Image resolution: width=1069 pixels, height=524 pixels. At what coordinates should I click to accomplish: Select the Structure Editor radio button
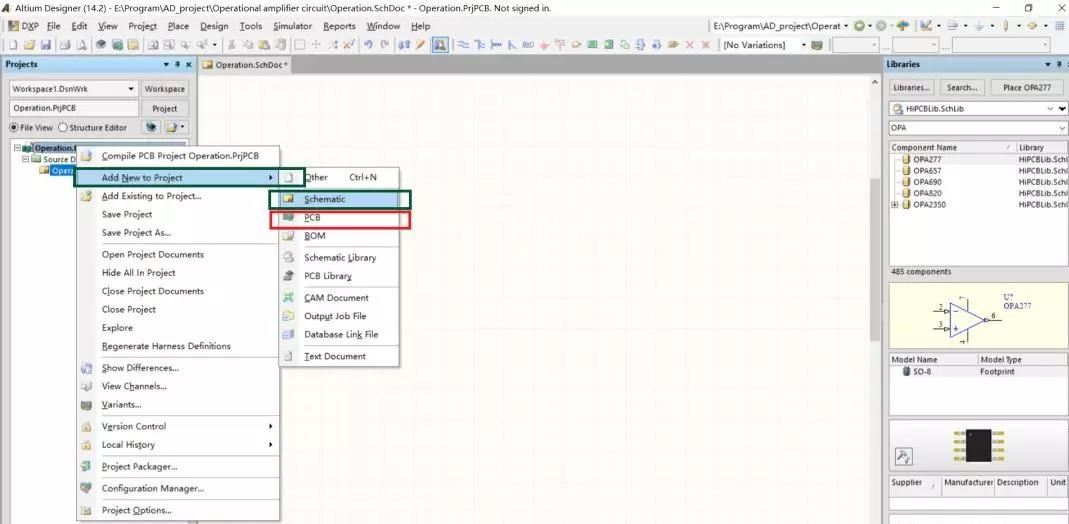tap(64, 127)
